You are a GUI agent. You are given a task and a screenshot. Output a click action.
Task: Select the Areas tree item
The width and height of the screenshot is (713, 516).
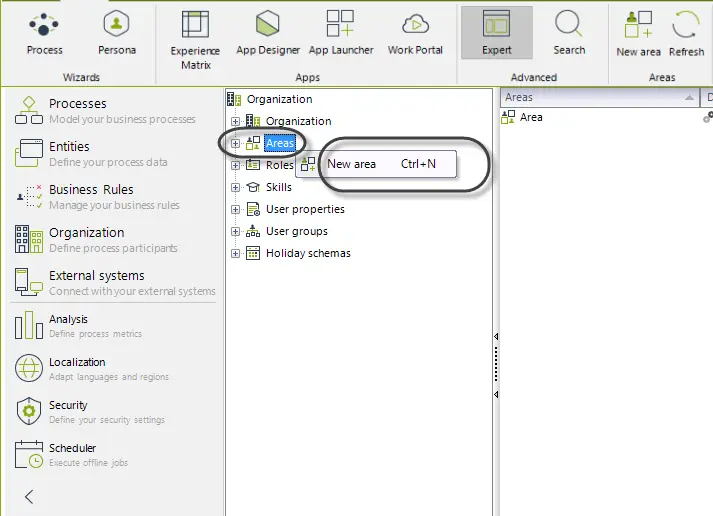coord(280,143)
